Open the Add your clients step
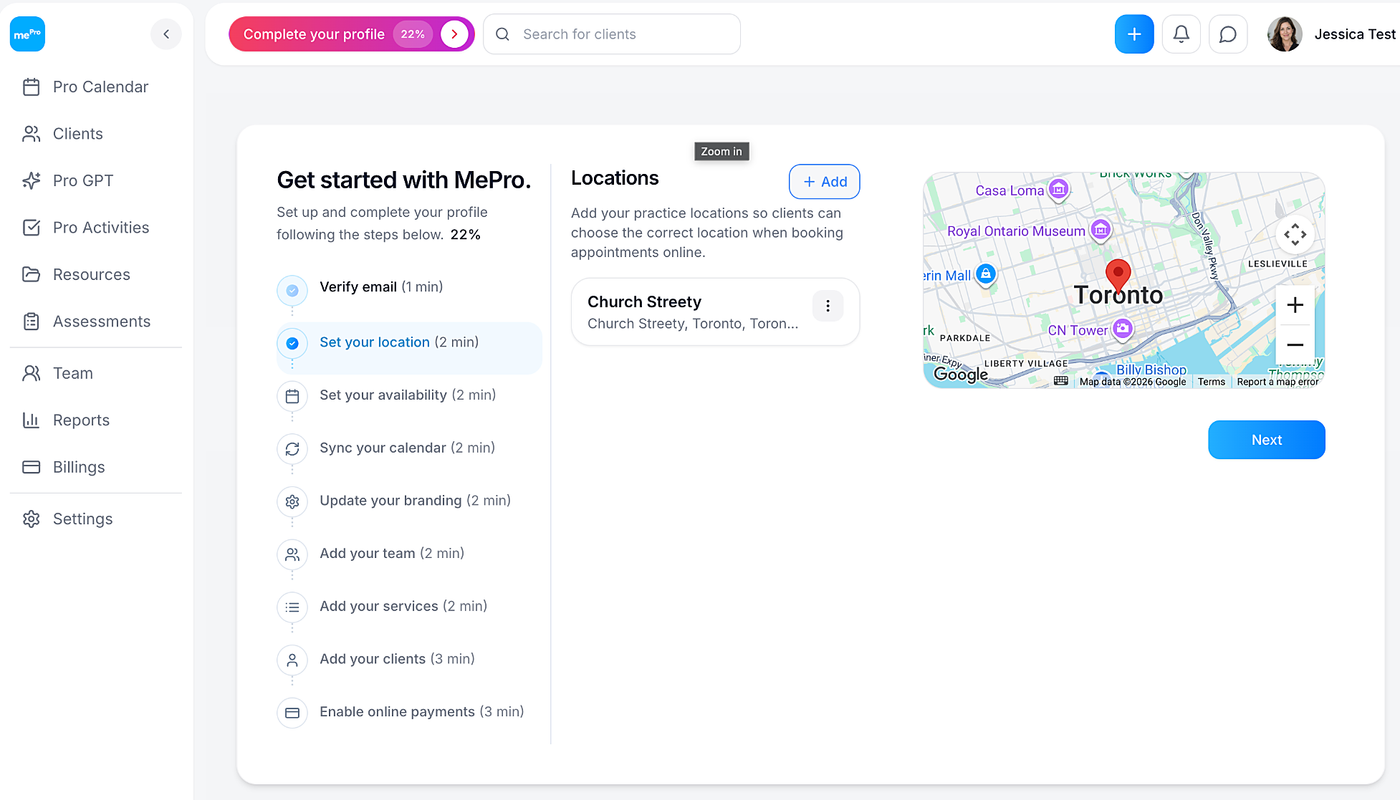This screenshot has height=800, width=1400. 409,660
